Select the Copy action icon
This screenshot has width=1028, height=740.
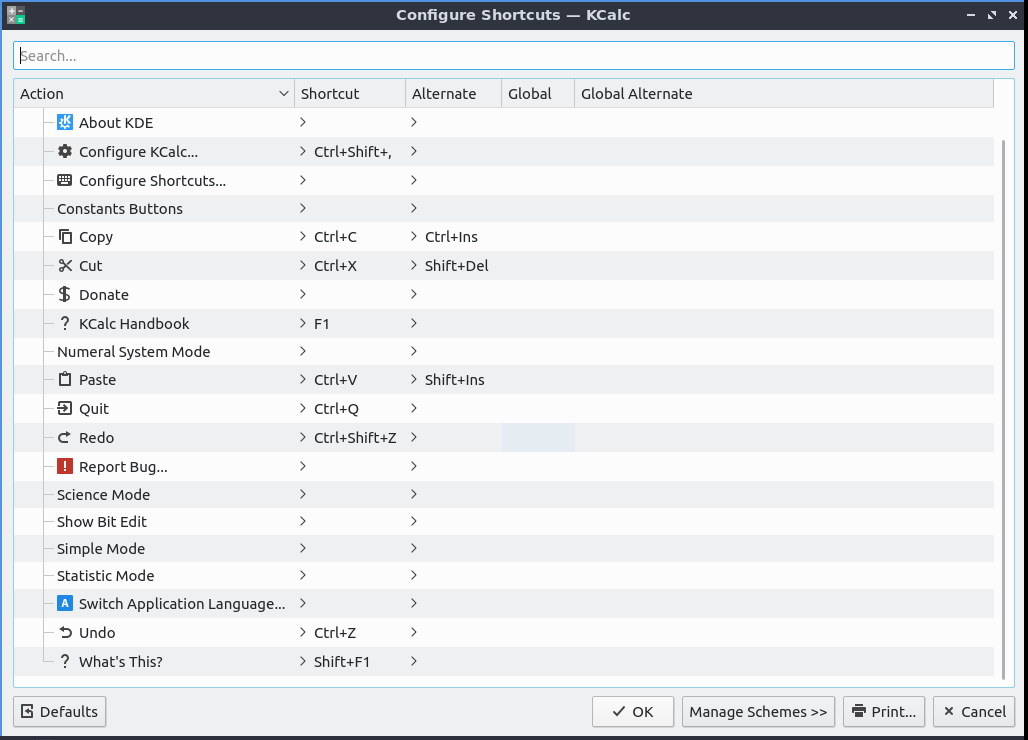point(65,237)
